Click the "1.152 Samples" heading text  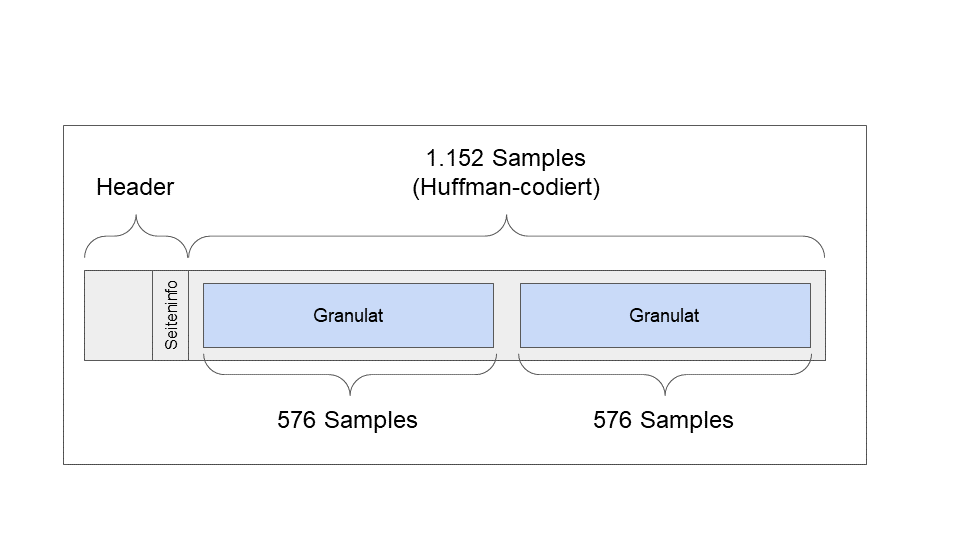[505, 158]
